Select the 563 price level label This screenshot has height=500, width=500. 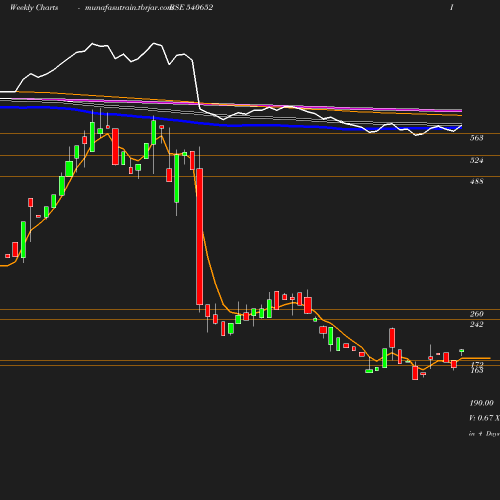click(x=476, y=138)
